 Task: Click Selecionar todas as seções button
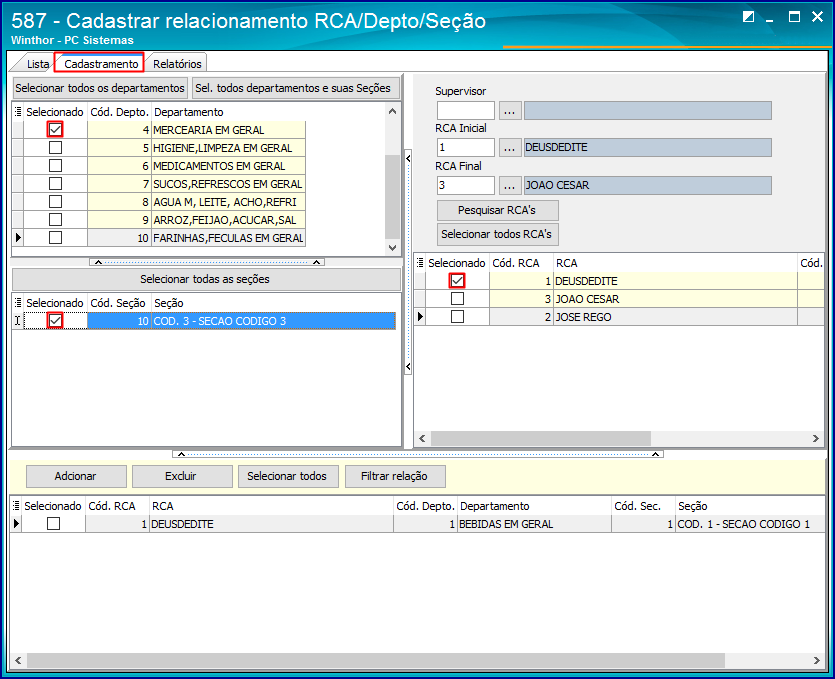(x=205, y=279)
